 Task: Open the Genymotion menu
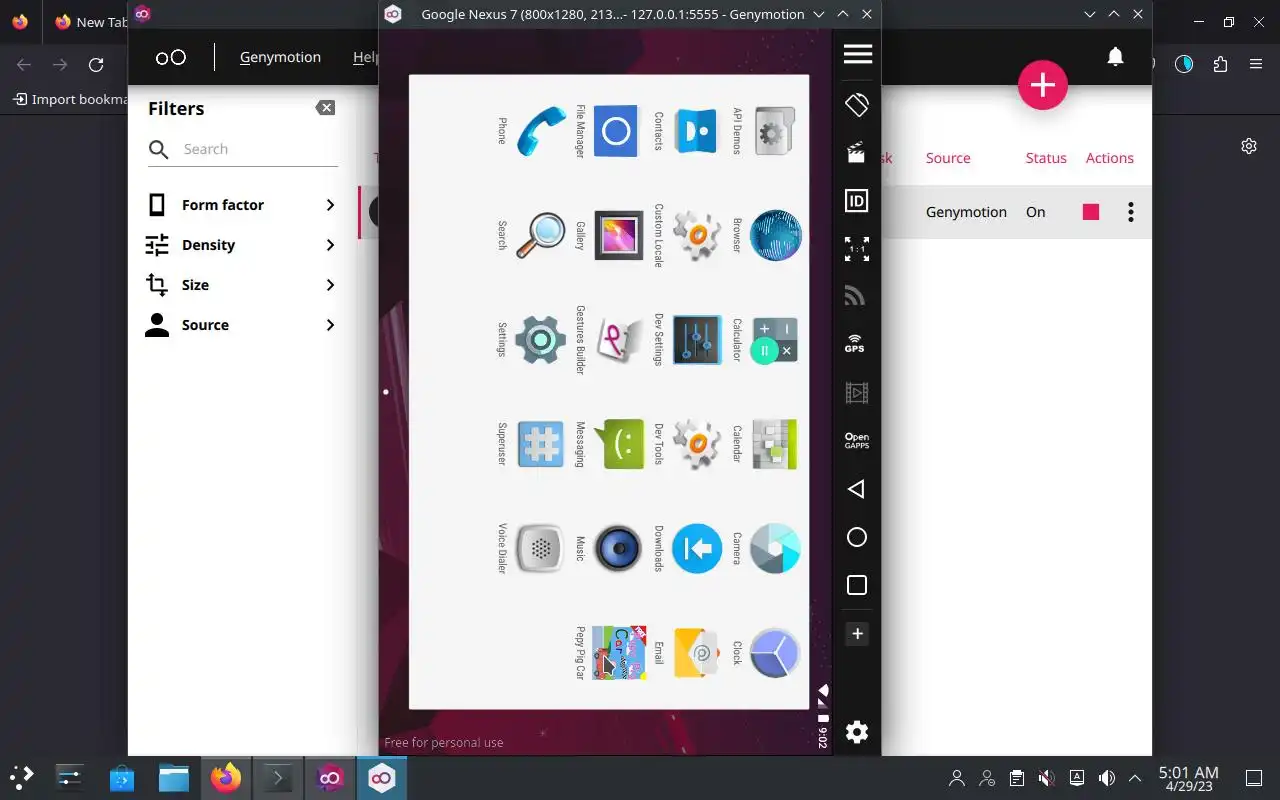point(280,57)
